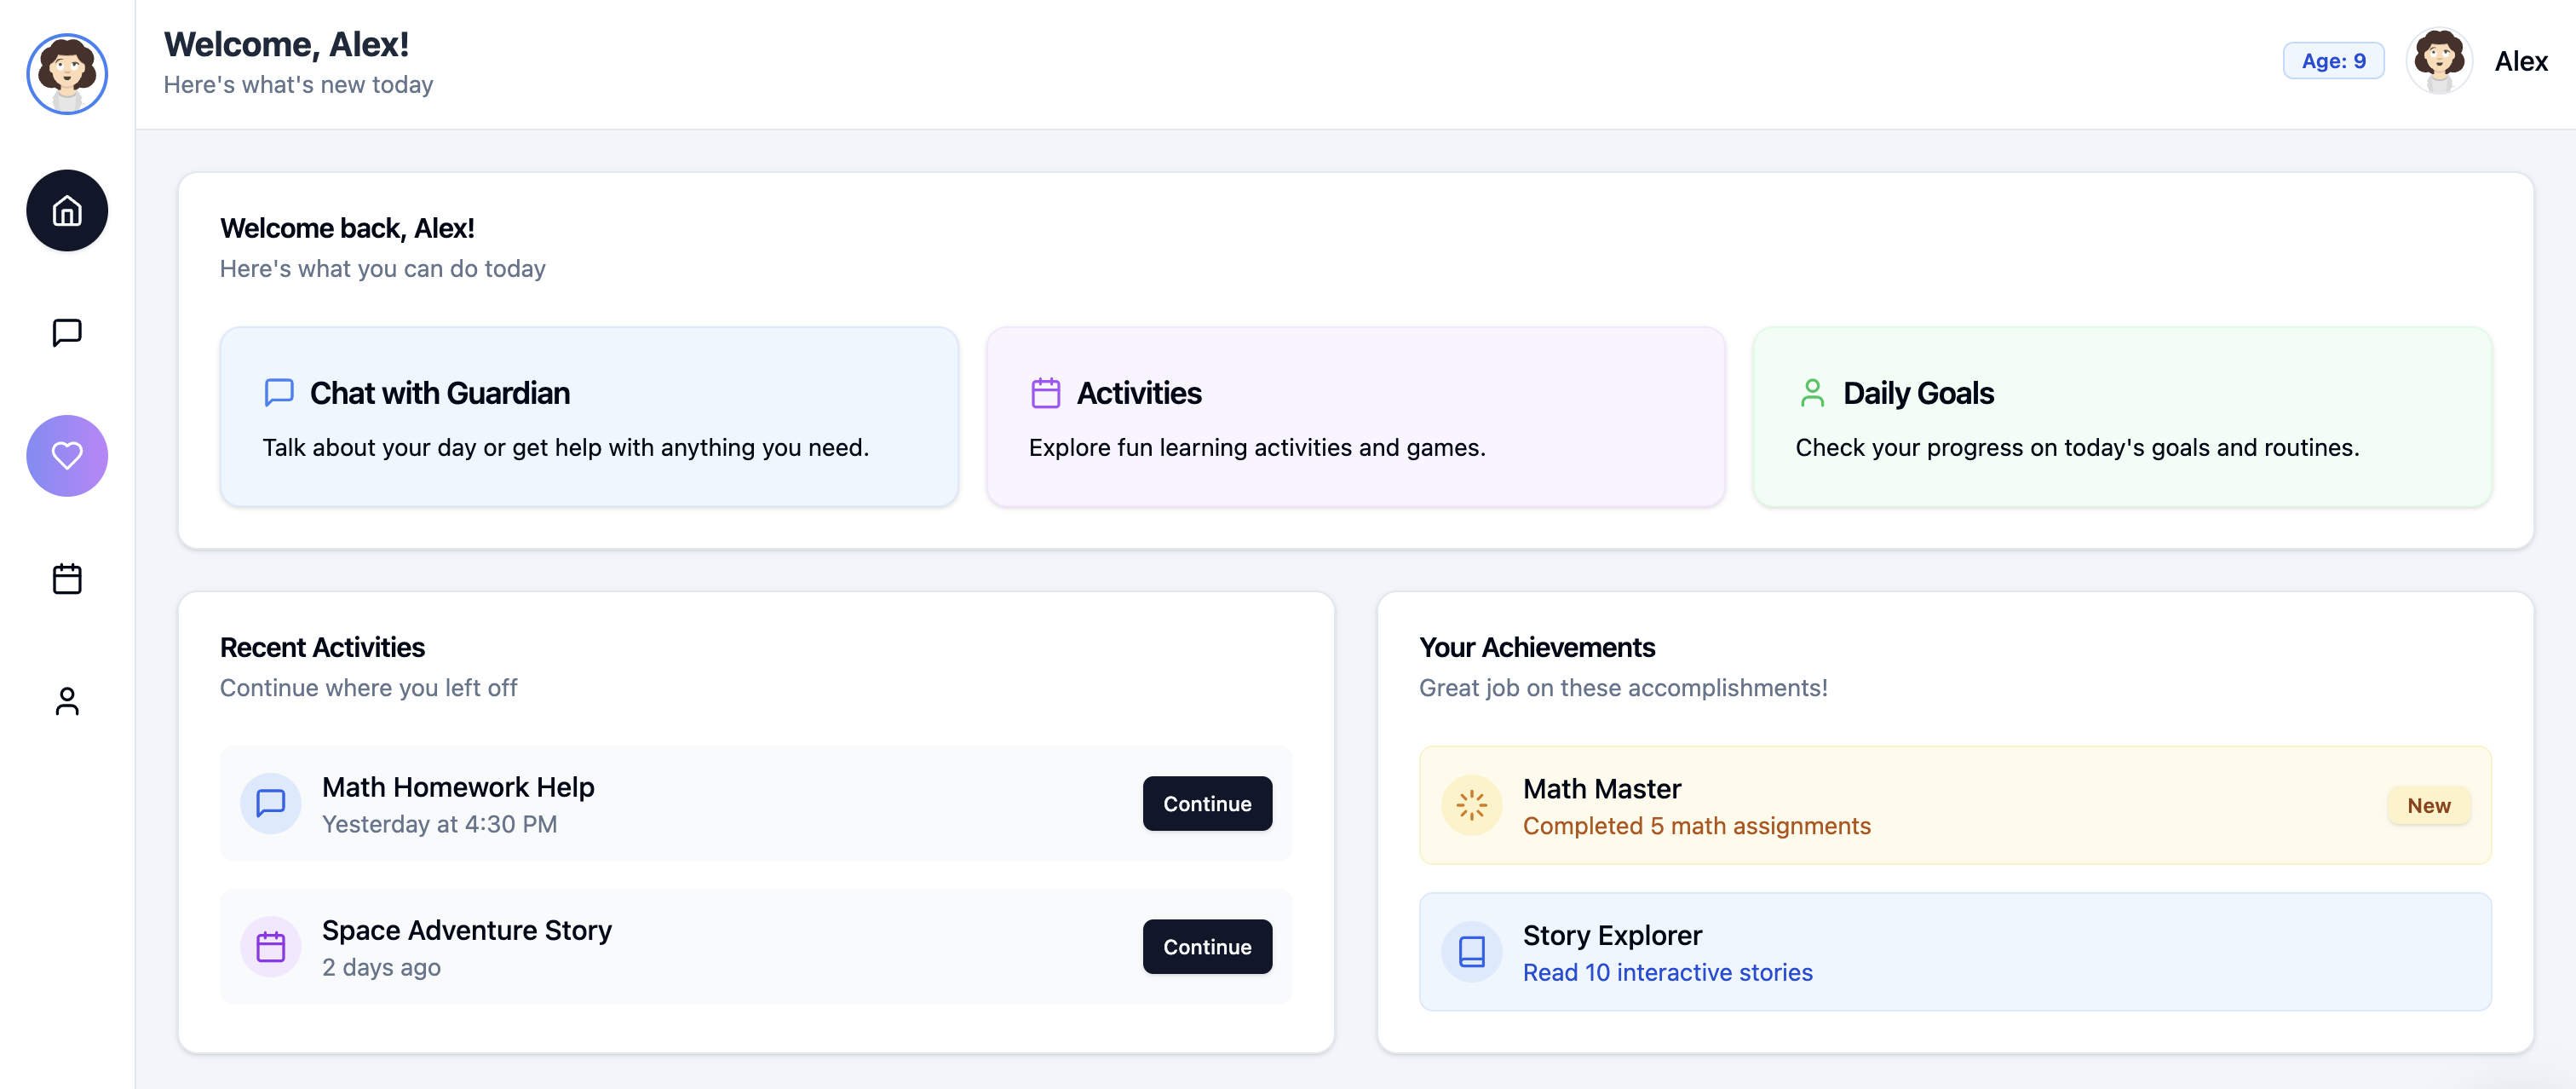Click the person profile sidebar icon
The height and width of the screenshot is (1089, 2576).
tap(67, 701)
